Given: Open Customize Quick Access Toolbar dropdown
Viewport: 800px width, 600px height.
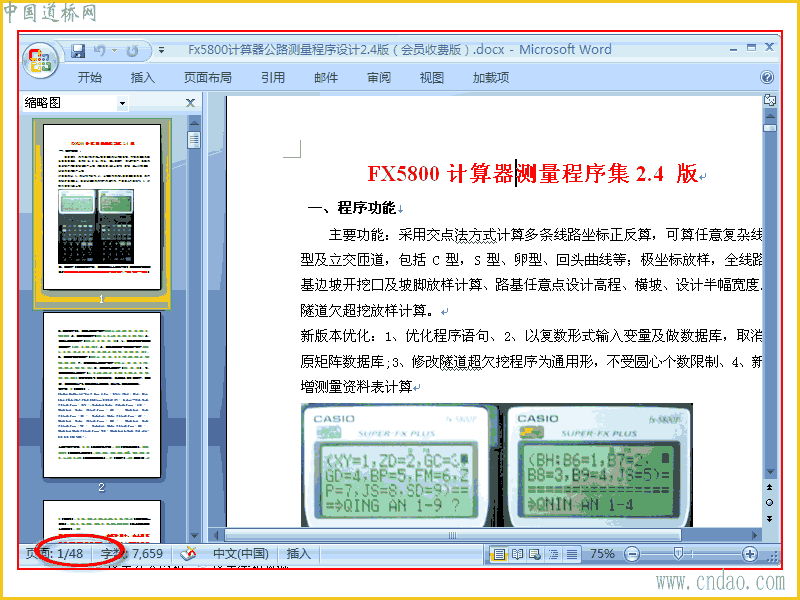Looking at the screenshot, I should [161, 51].
